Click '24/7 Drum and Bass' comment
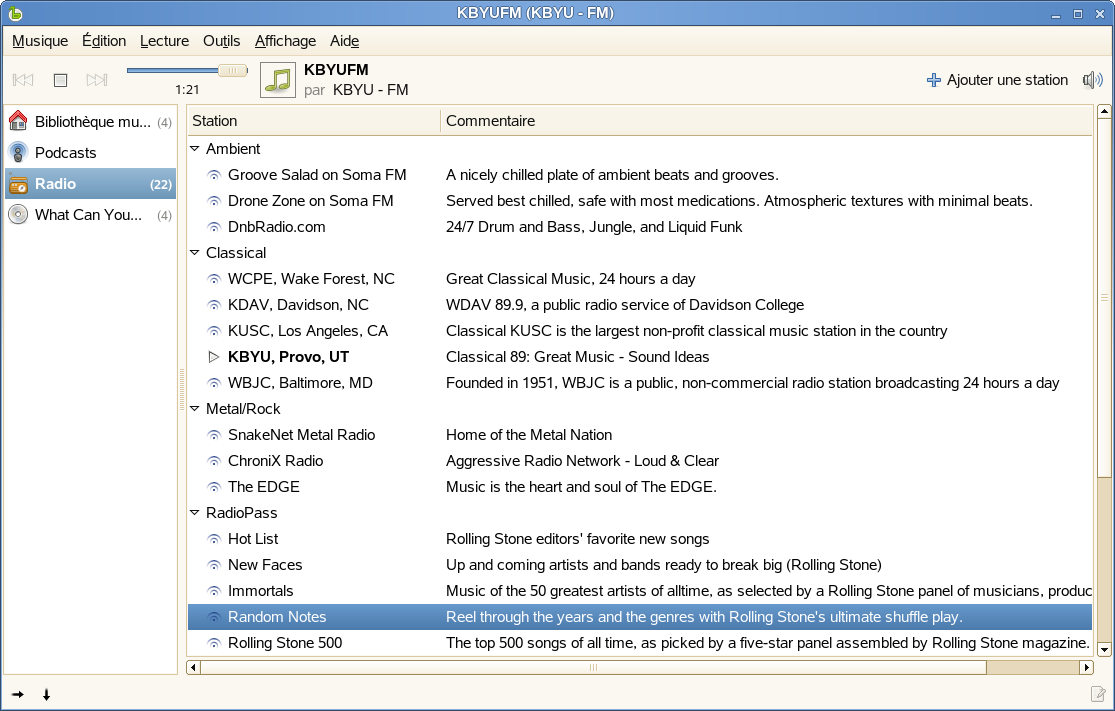The width and height of the screenshot is (1115, 711). pyautogui.click(x=594, y=227)
